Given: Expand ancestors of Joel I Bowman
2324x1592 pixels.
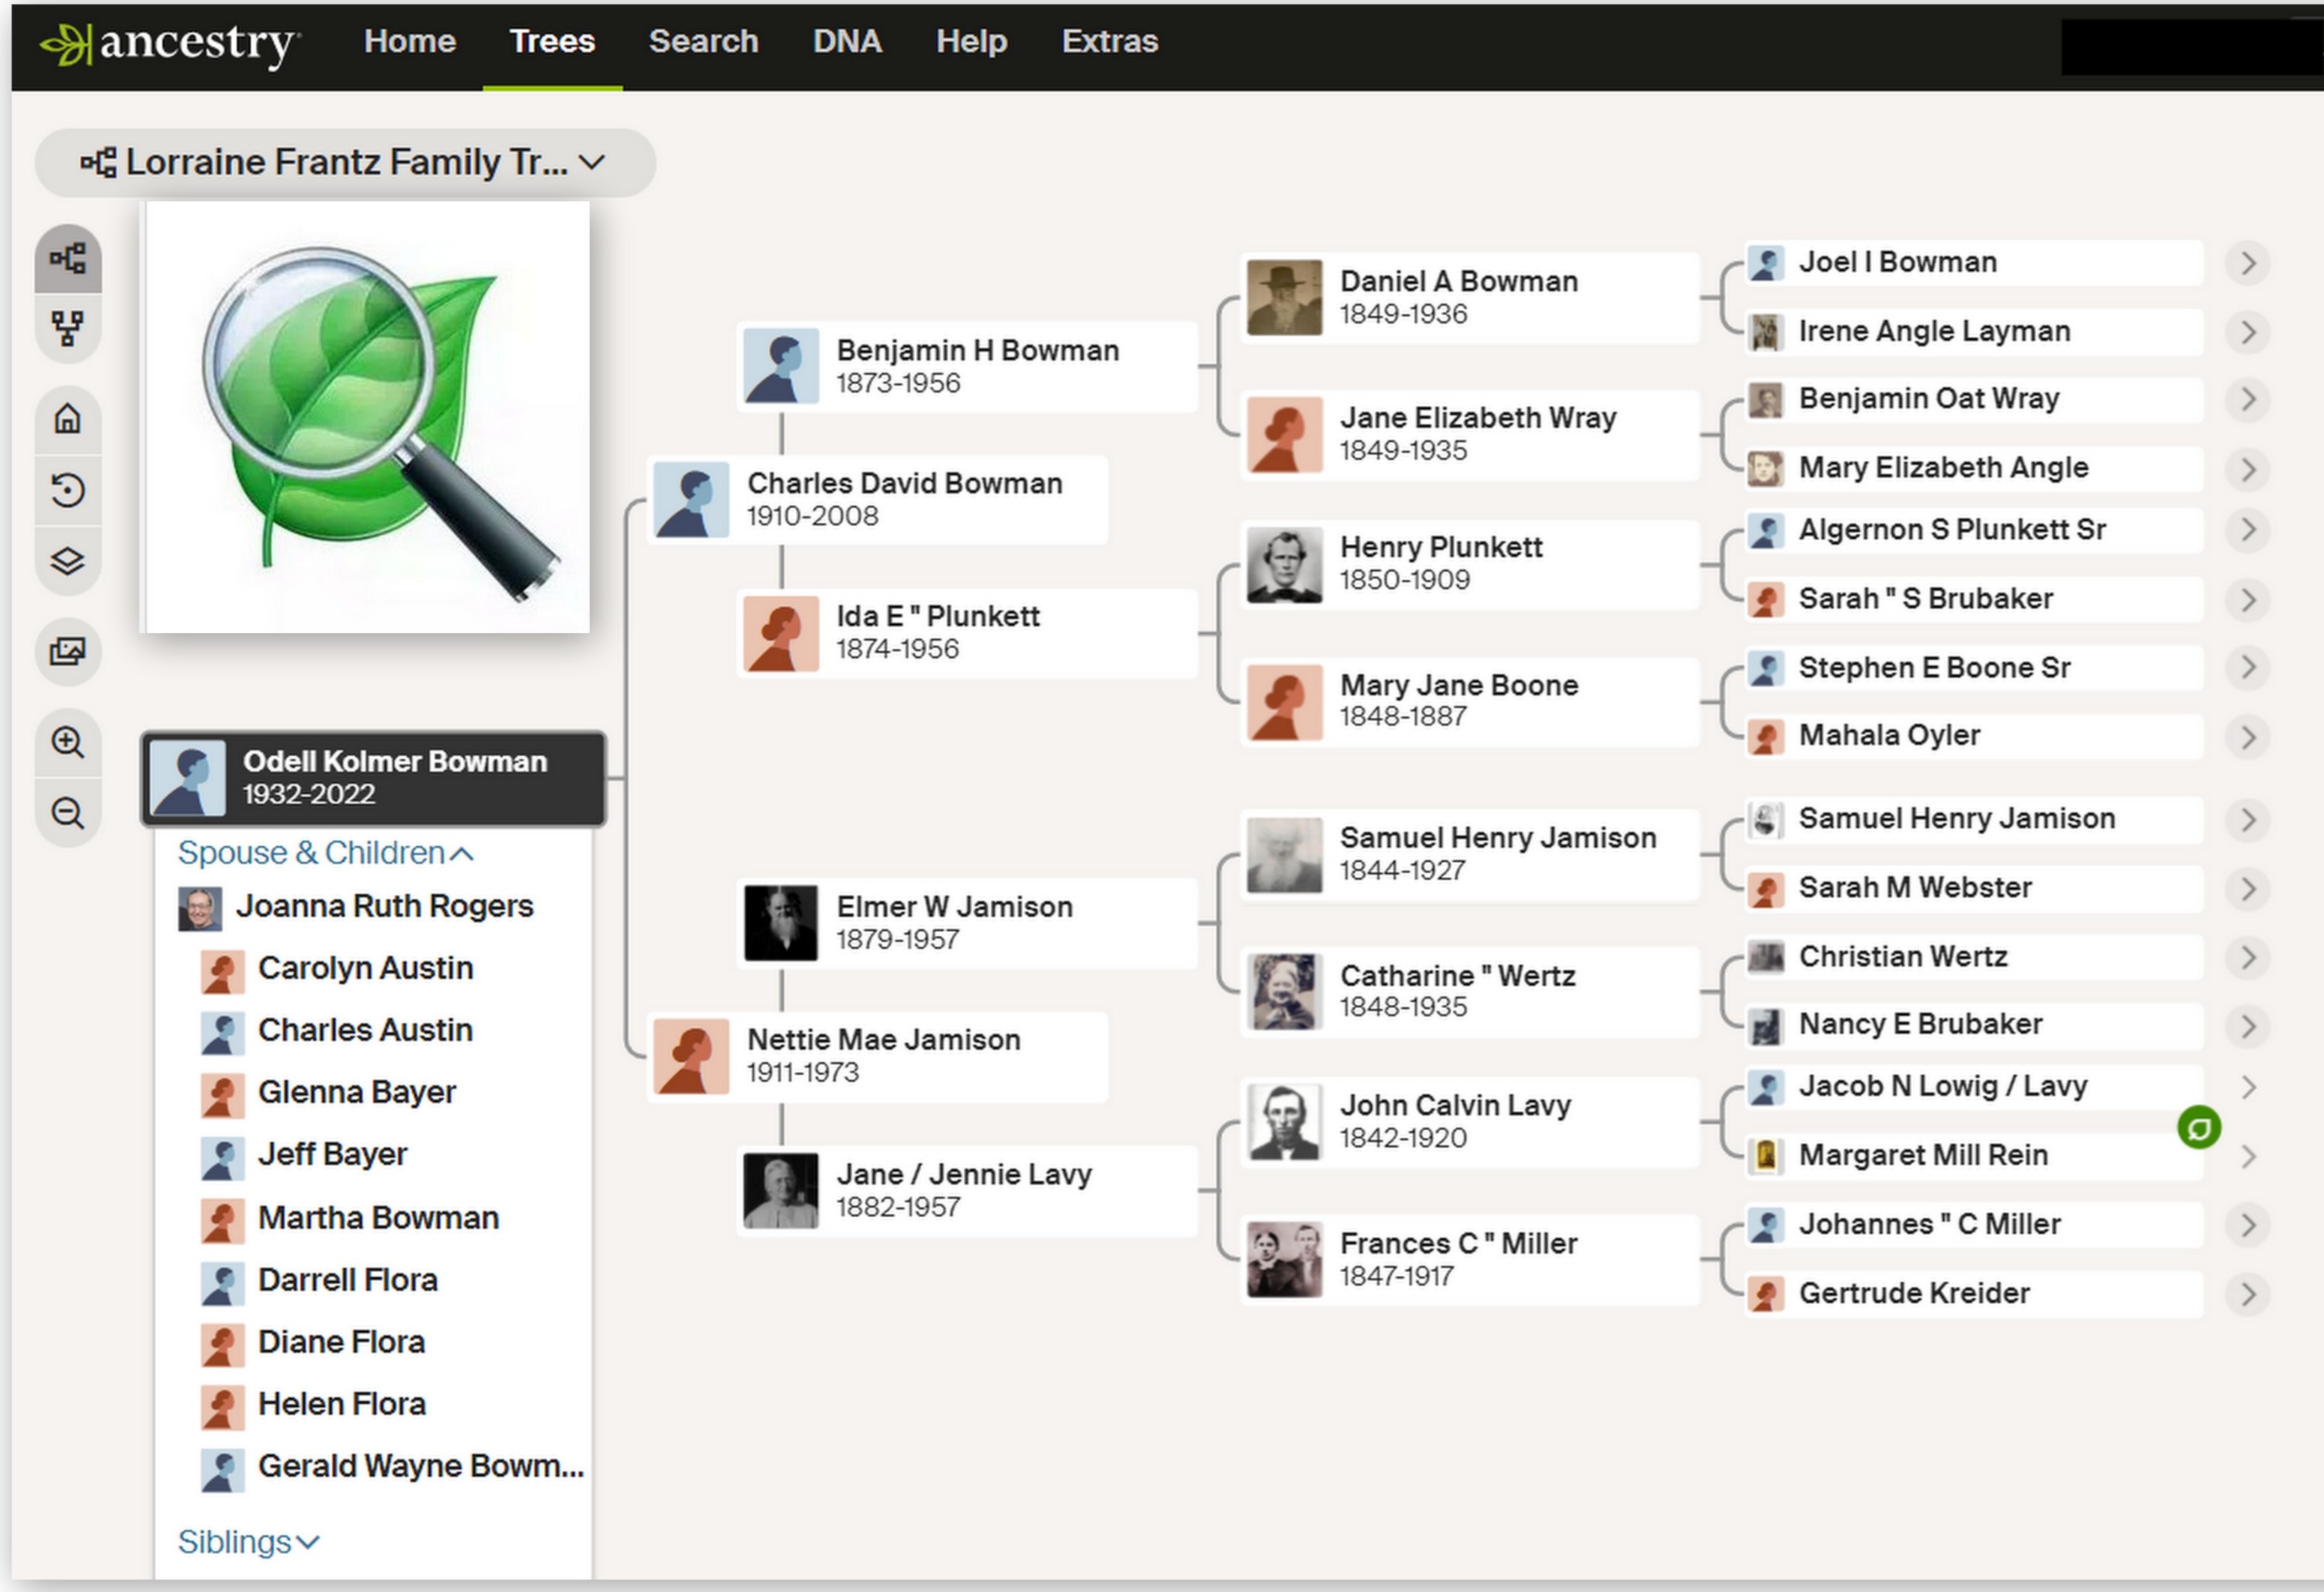Looking at the screenshot, I should (x=2247, y=263).
